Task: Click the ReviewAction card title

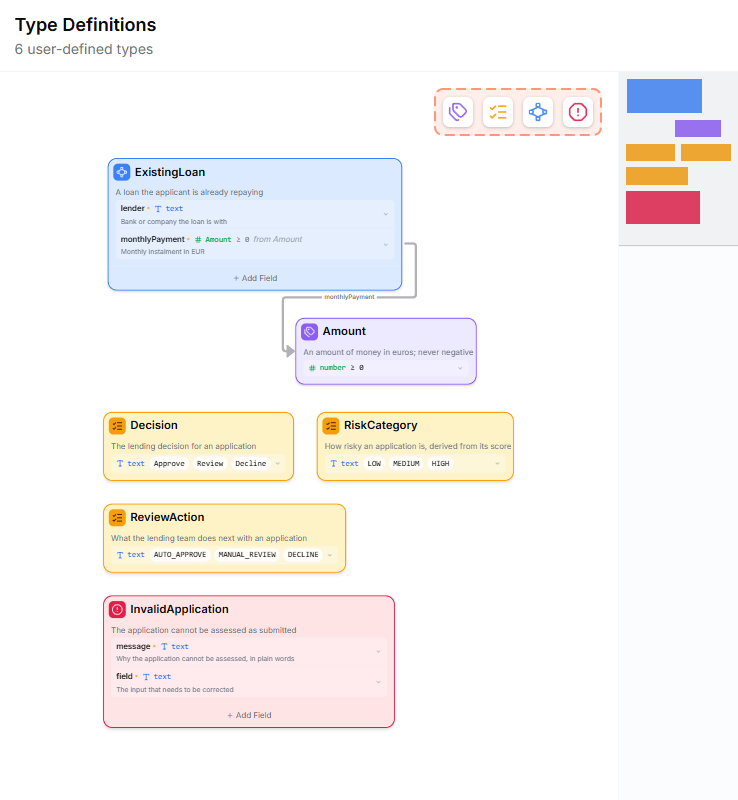Action: 167,517
